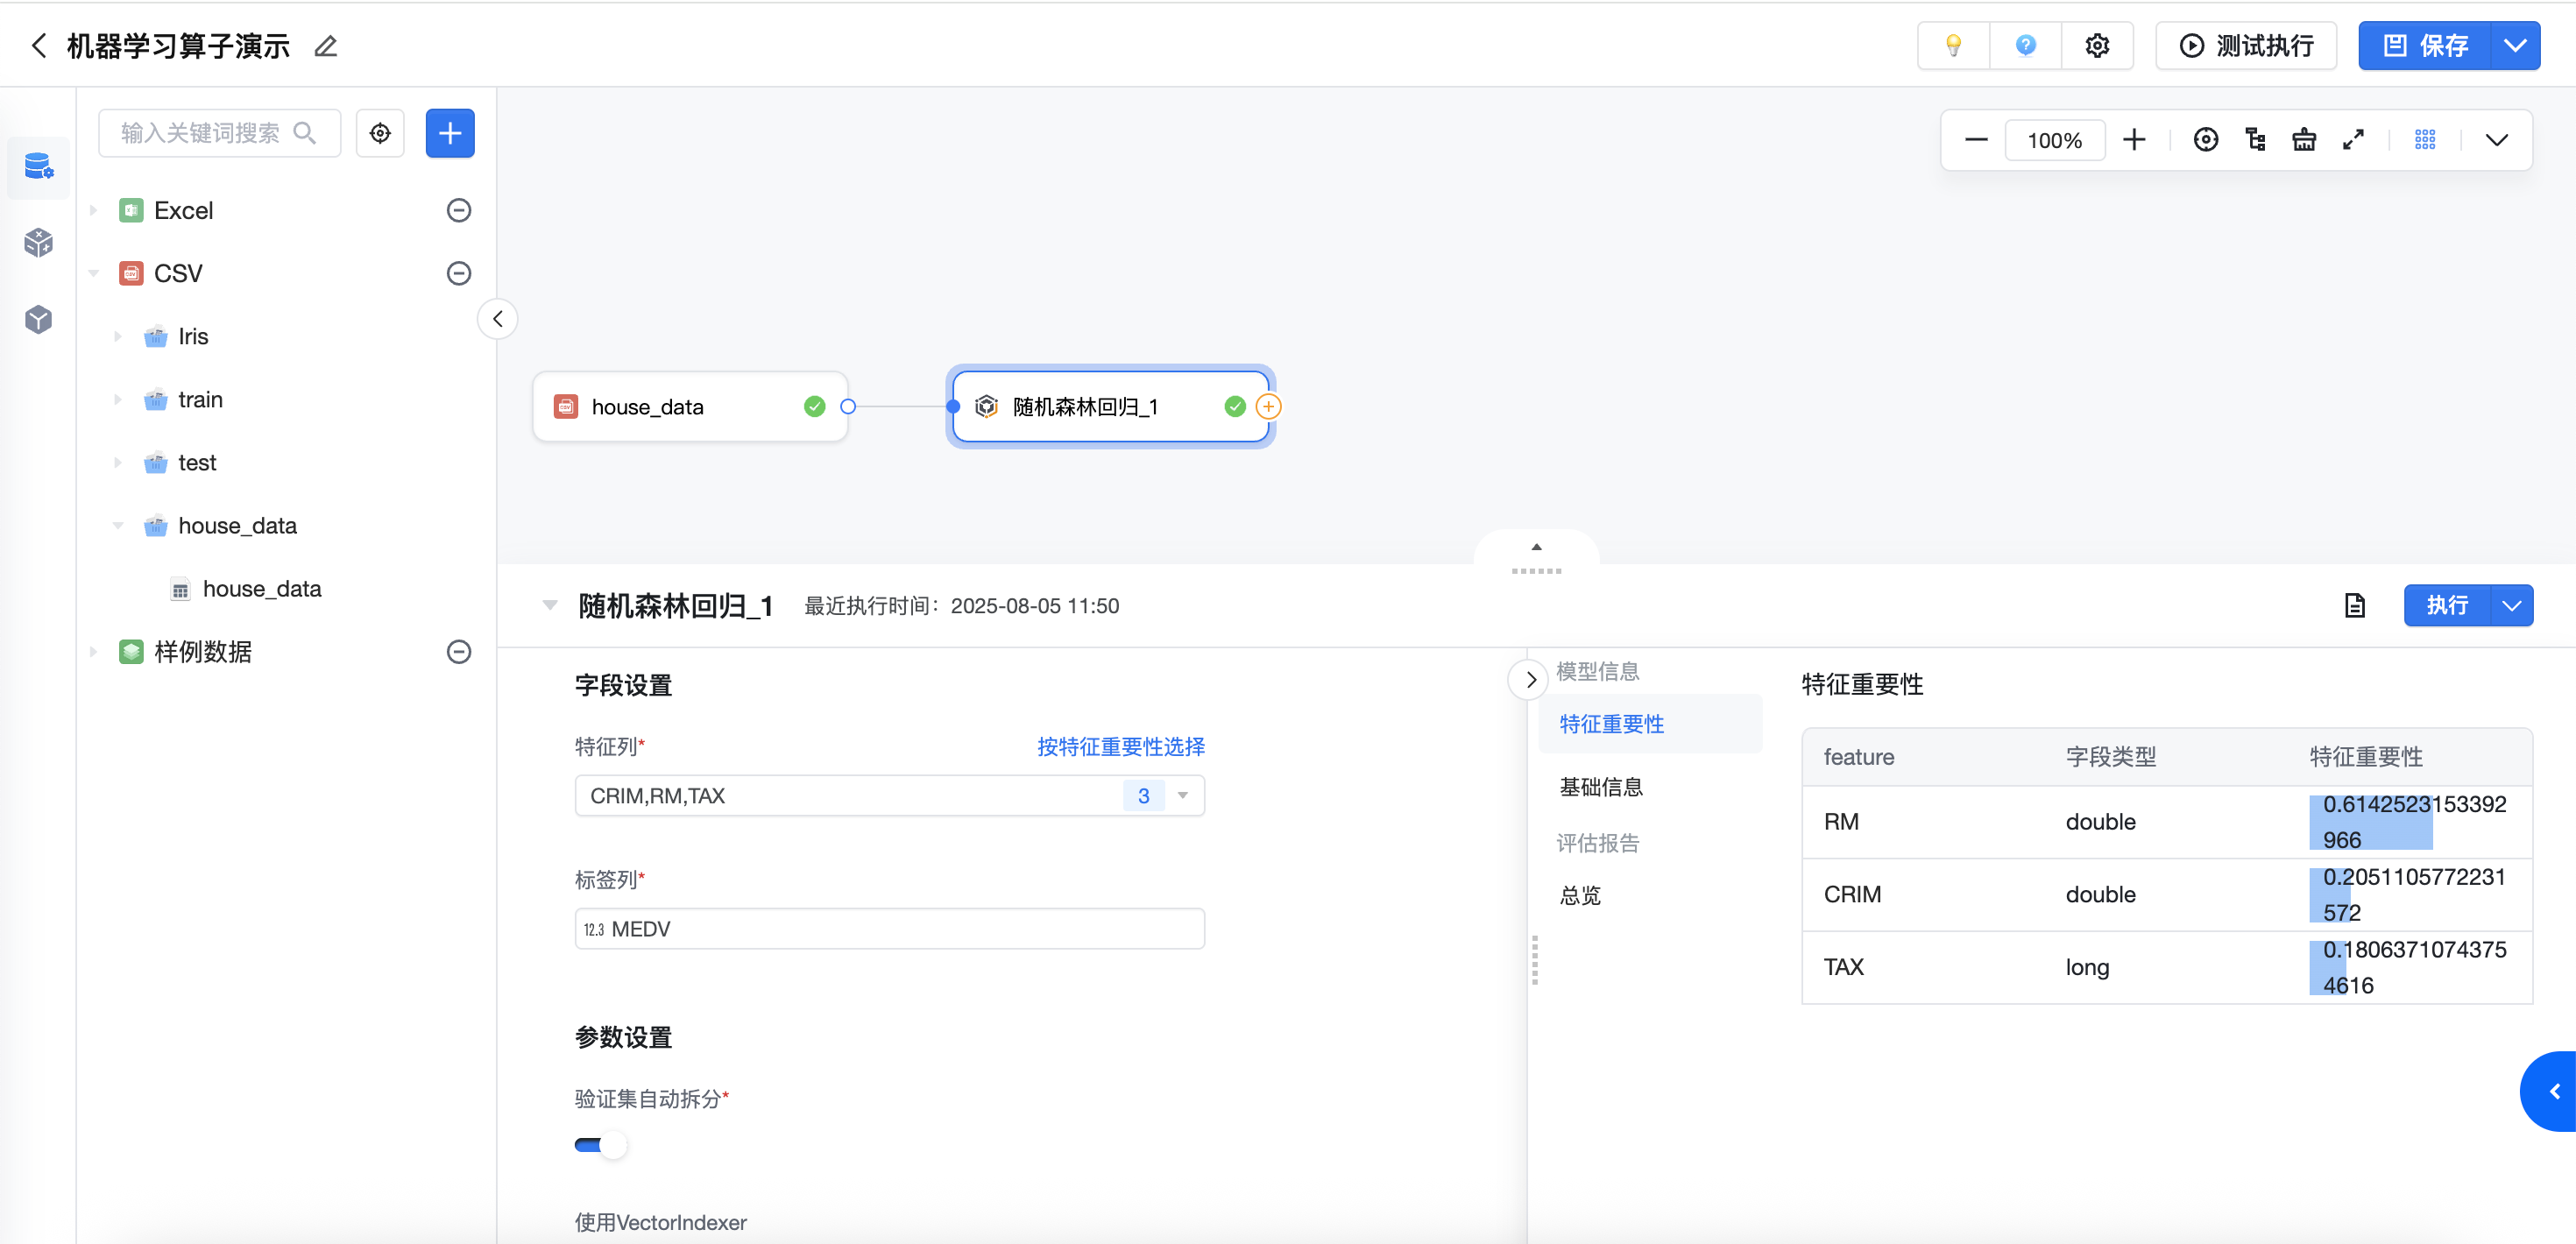The width and height of the screenshot is (2576, 1244).
Task: Enter fullscreen canvas mode
Action: tap(2353, 140)
